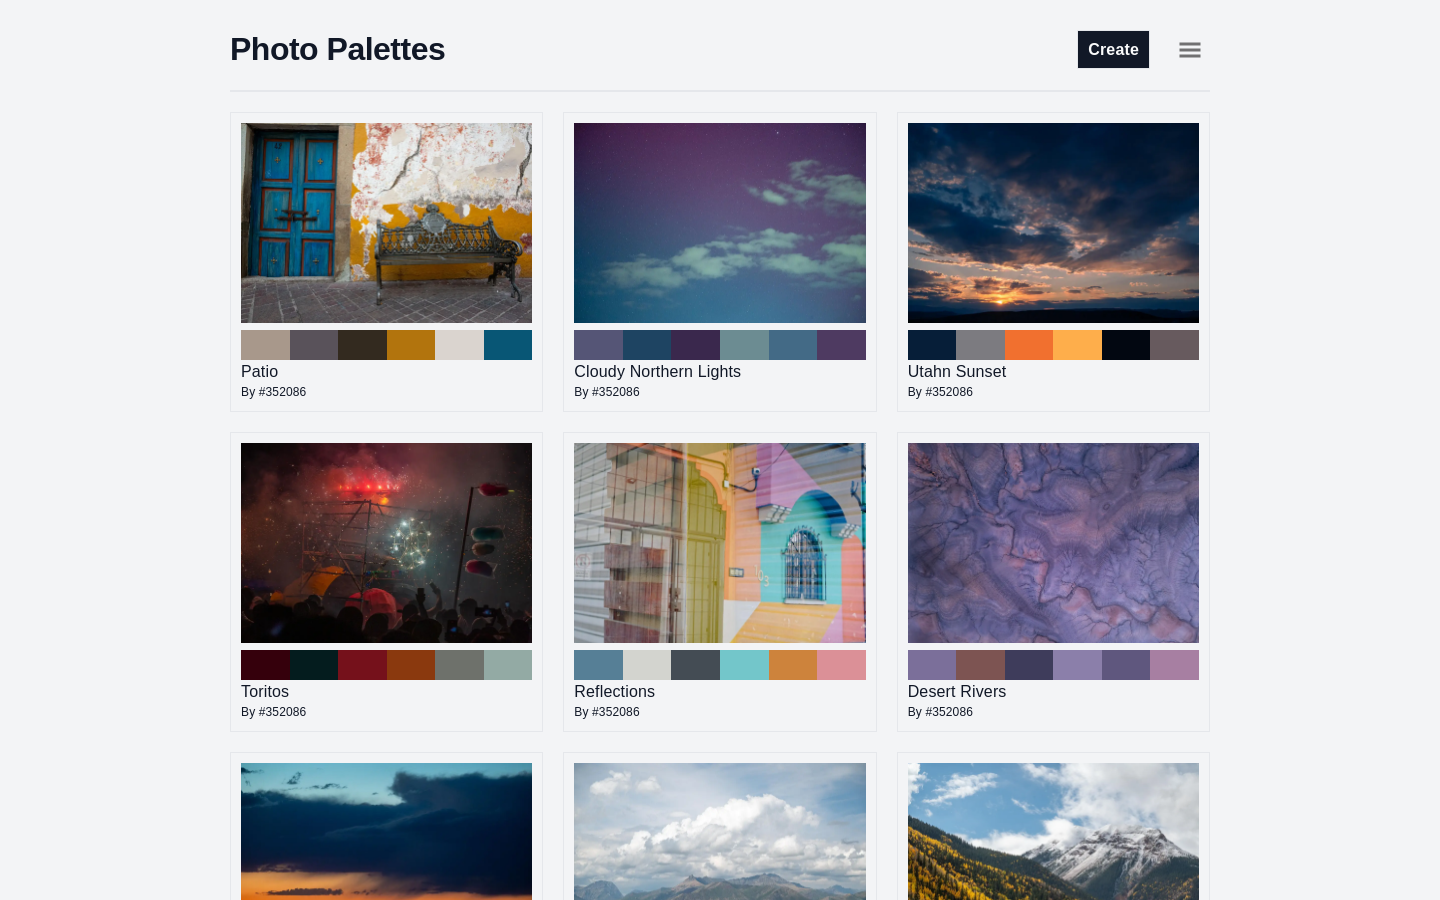Pick the pale sage swatch in Toritos

(x=508, y=665)
